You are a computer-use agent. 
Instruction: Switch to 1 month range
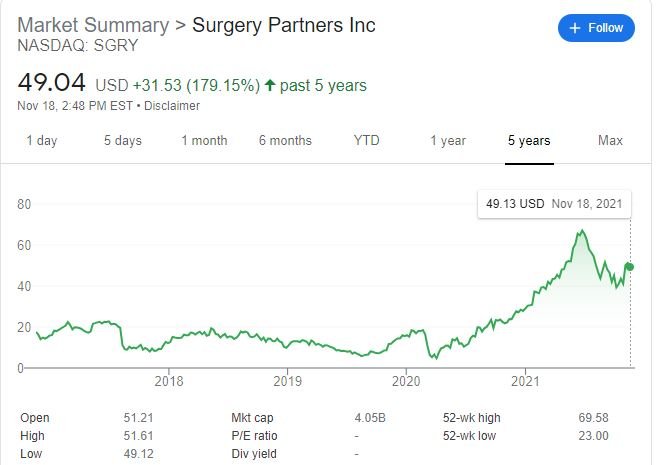pos(204,140)
